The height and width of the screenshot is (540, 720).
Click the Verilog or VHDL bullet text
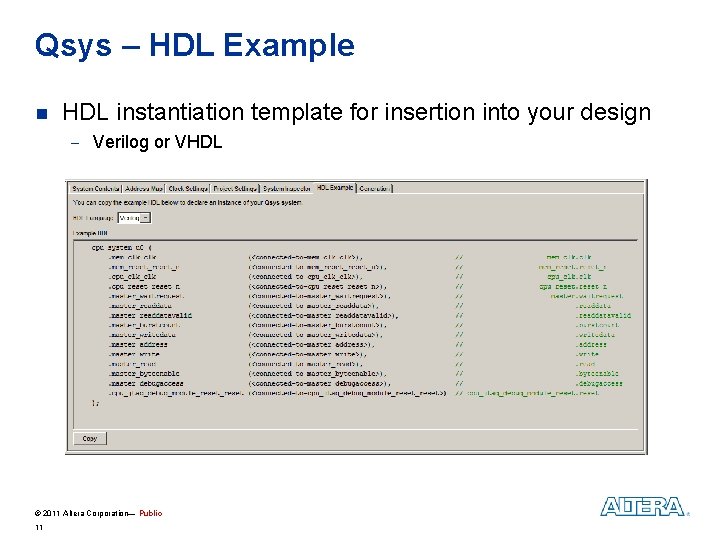pos(158,142)
